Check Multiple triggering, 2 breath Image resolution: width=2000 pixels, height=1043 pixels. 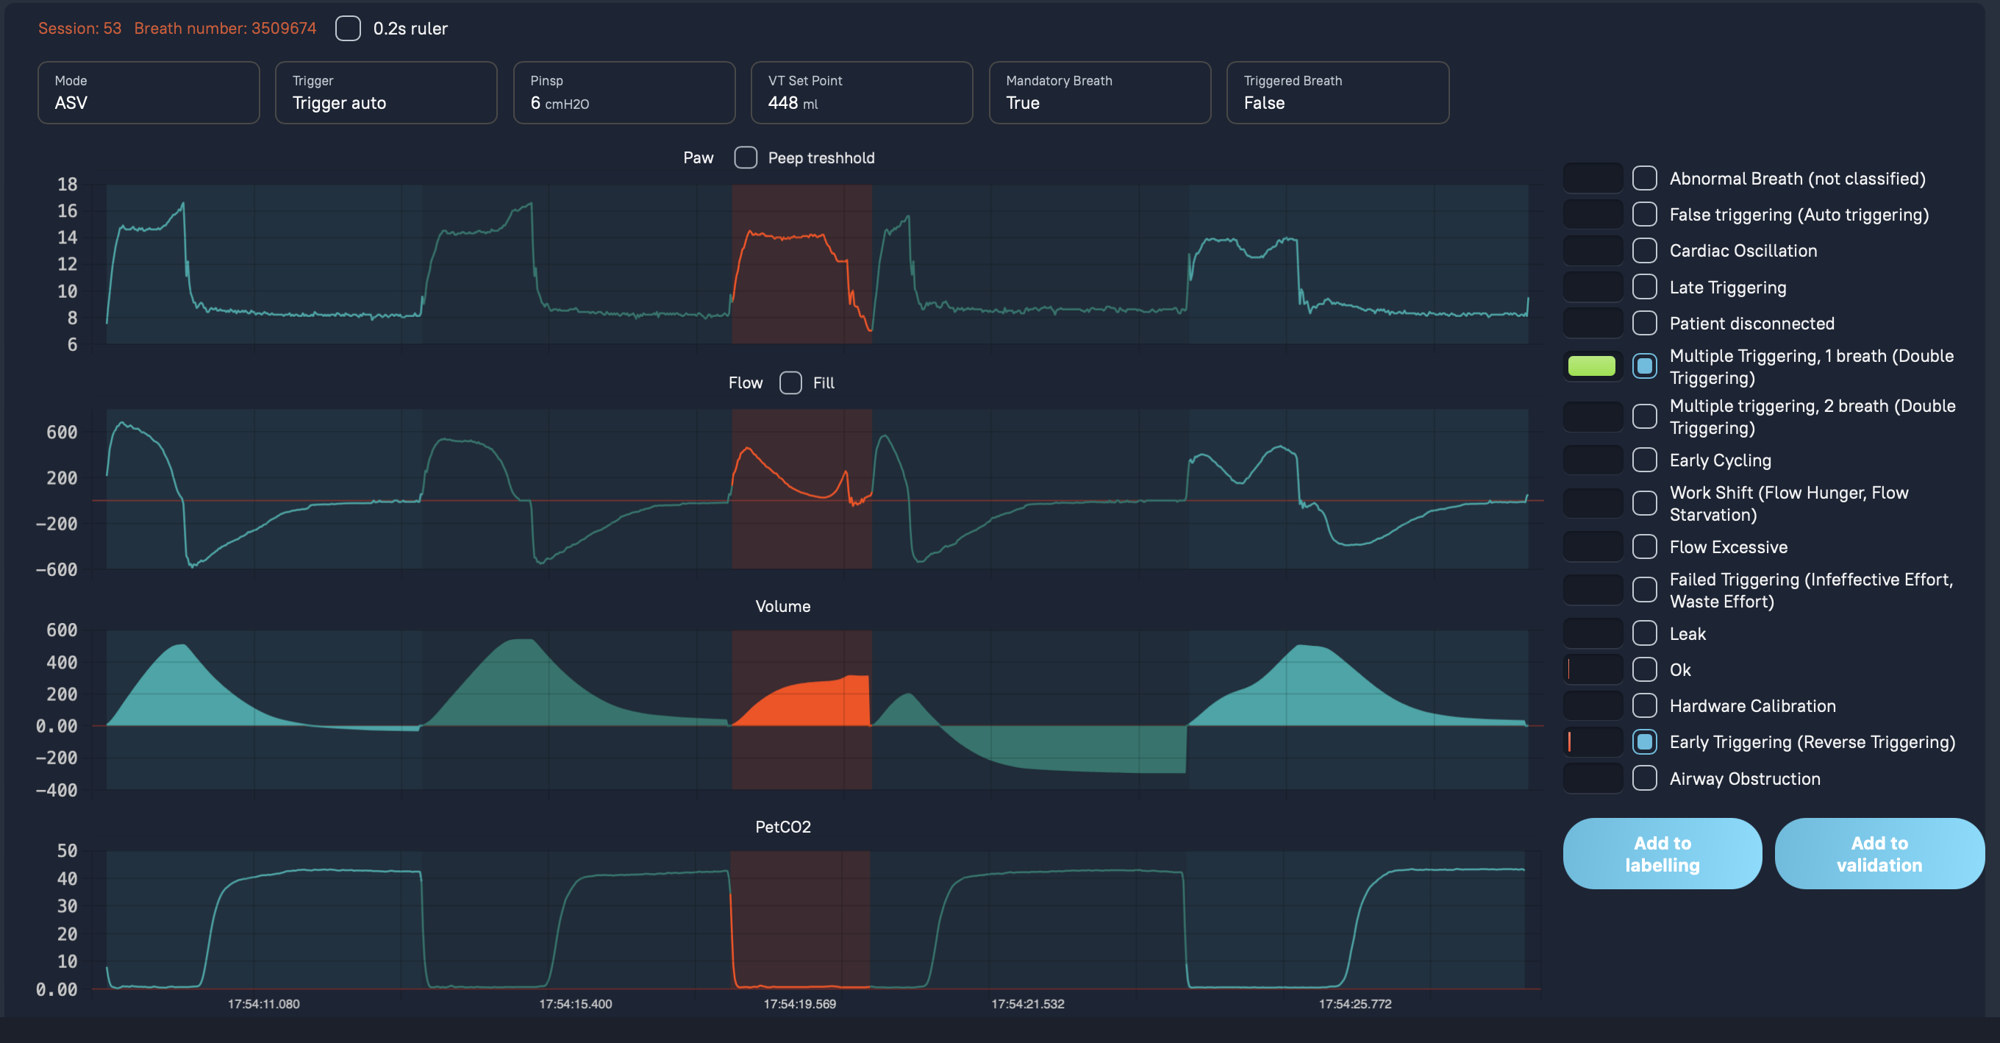pyautogui.click(x=1645, y=416)
